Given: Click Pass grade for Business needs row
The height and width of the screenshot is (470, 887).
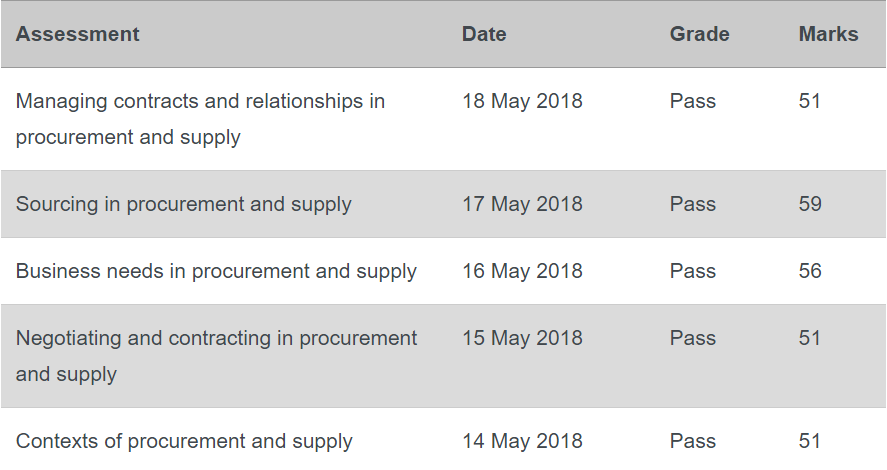Looking at the screenshot, I should (x=692, y=271).
